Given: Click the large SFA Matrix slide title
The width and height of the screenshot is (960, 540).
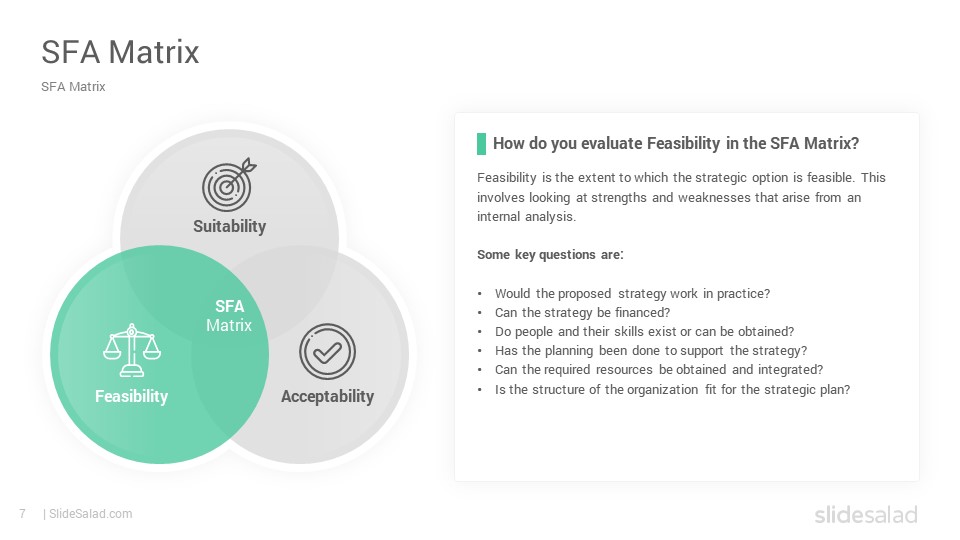Looking at the screenshot, I should 120,51.
